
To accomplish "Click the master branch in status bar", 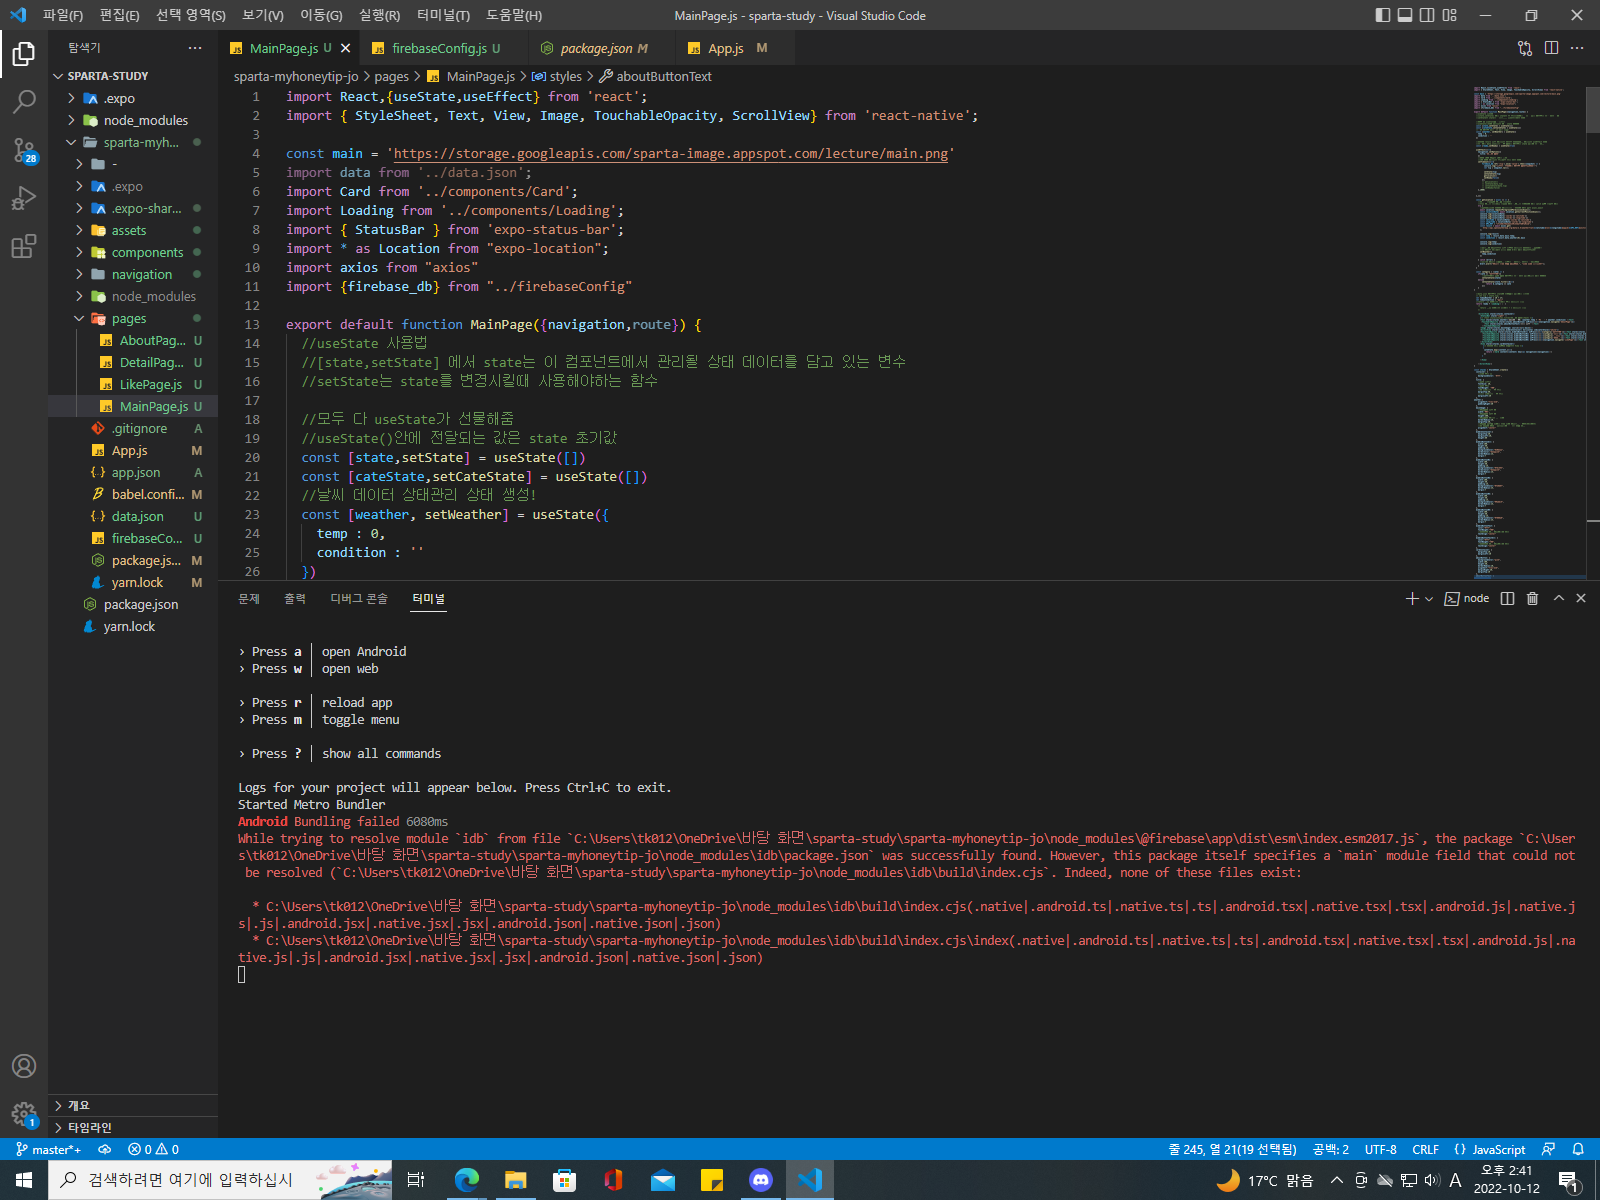I will tap(48, 1149).
